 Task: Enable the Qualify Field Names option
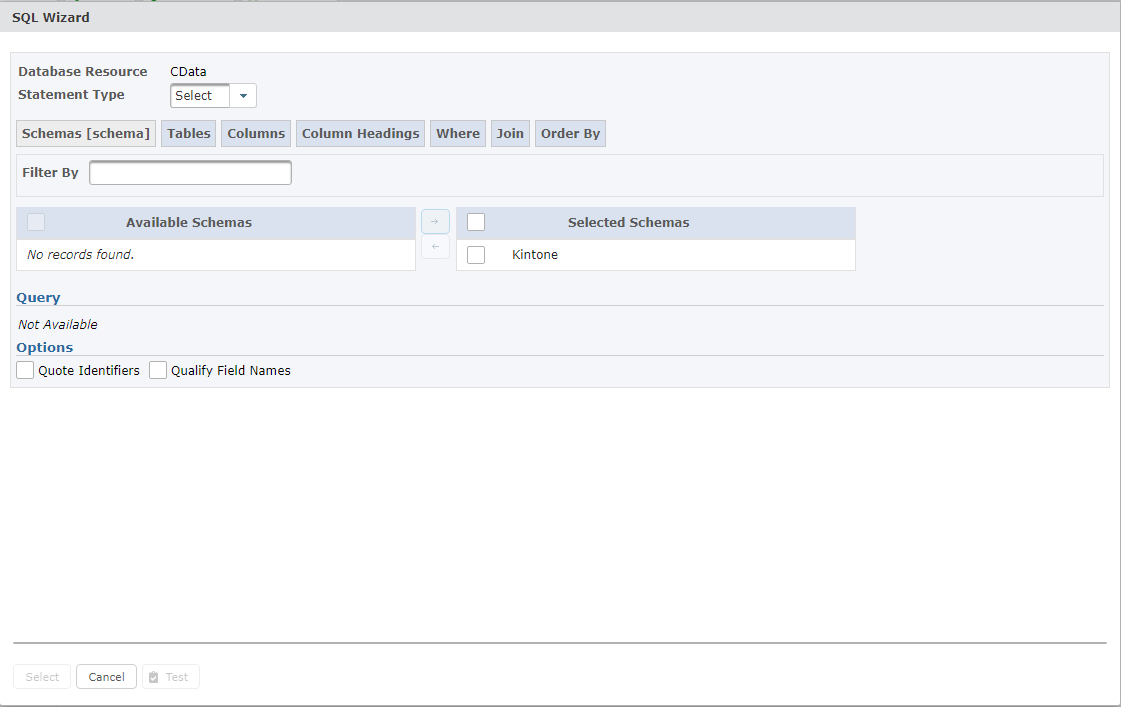tap(158, 370)
